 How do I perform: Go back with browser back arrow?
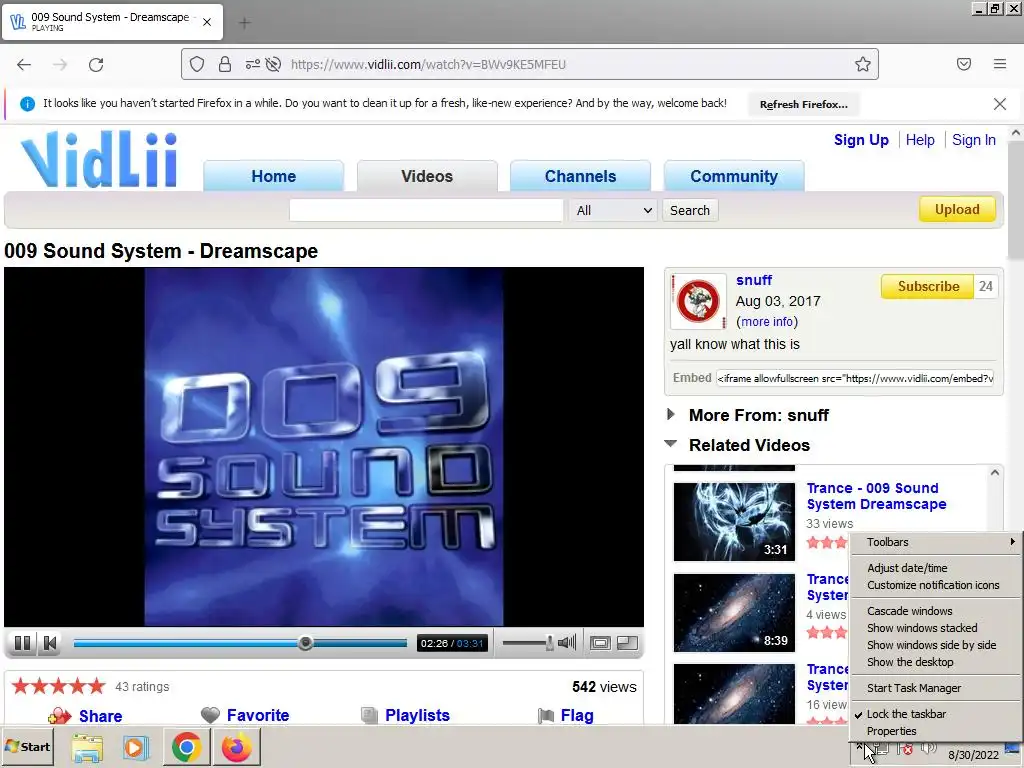[x=24, y=65]
